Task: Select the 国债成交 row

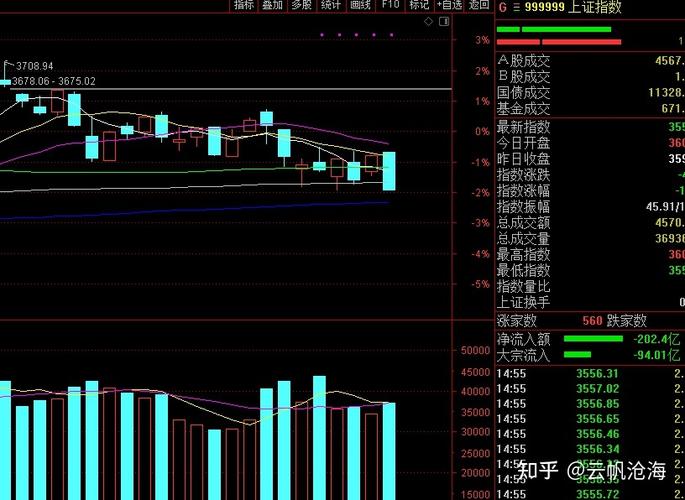Action: click(x=591, y=93)
